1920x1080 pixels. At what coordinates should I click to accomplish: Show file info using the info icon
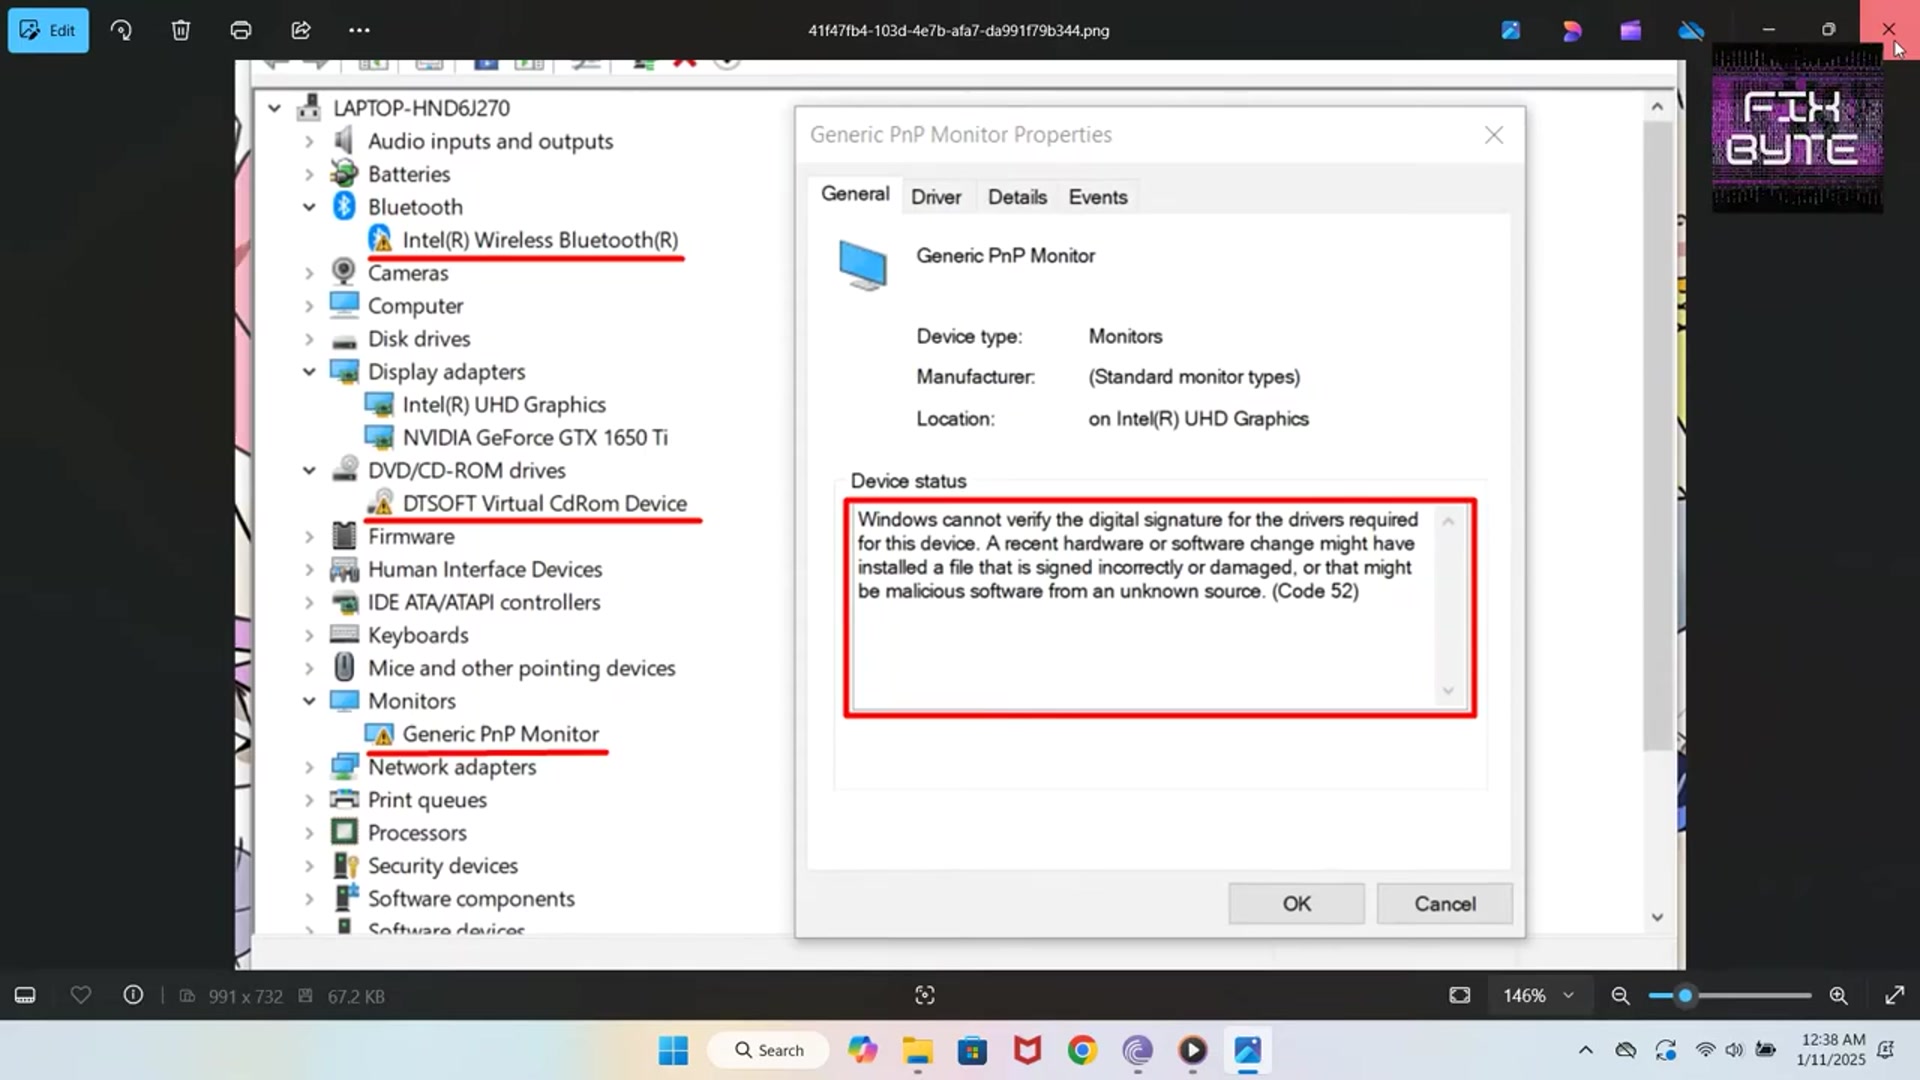click(x=133, y=995)
